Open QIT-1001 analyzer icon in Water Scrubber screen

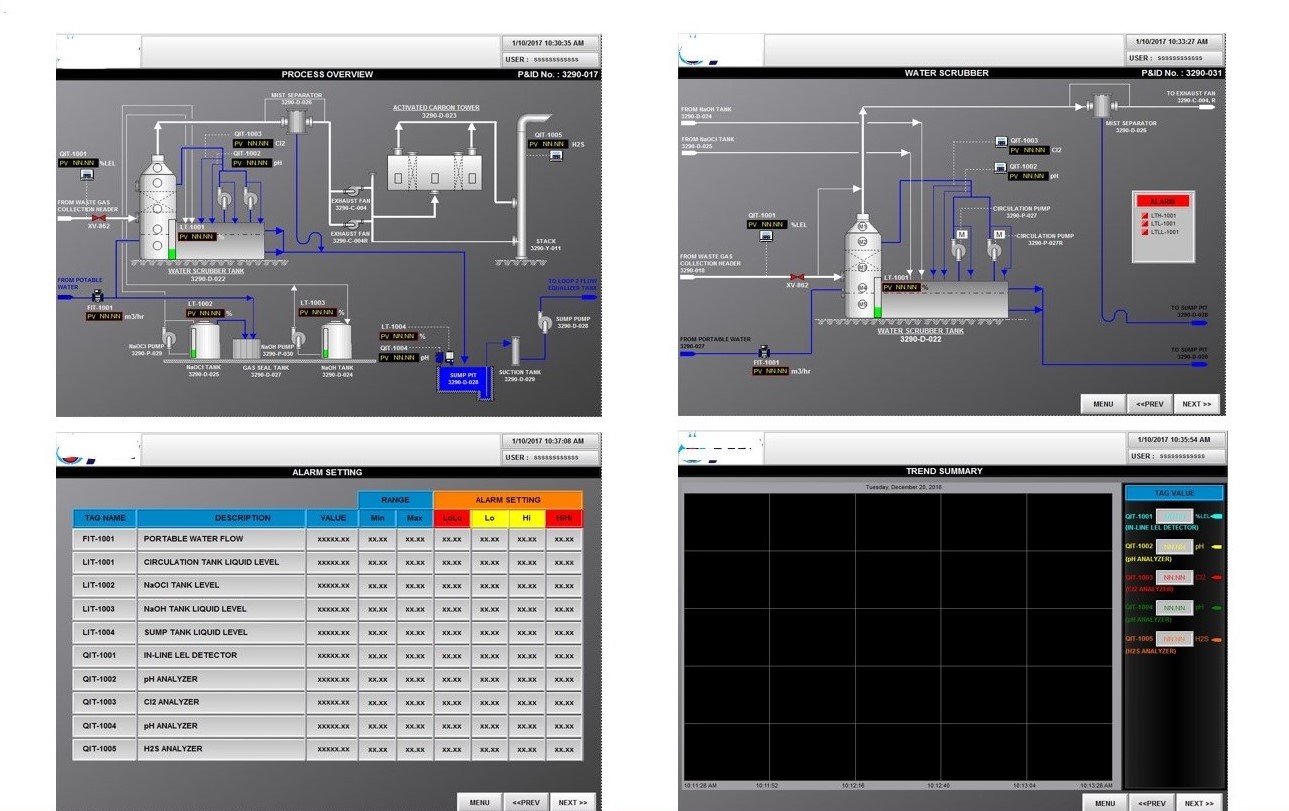(766, 237)
